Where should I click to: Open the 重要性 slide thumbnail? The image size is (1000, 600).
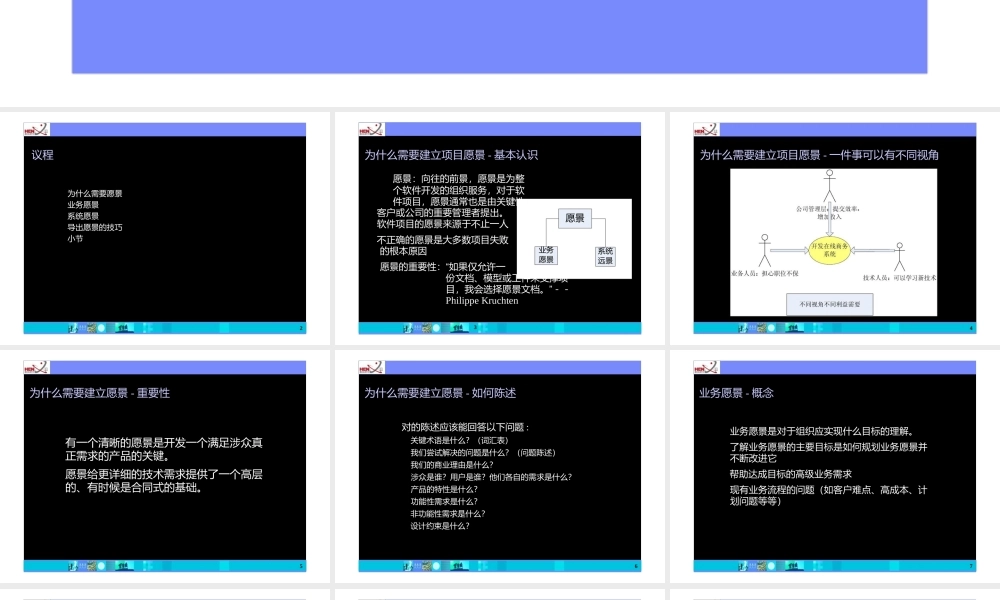[165, 466]
